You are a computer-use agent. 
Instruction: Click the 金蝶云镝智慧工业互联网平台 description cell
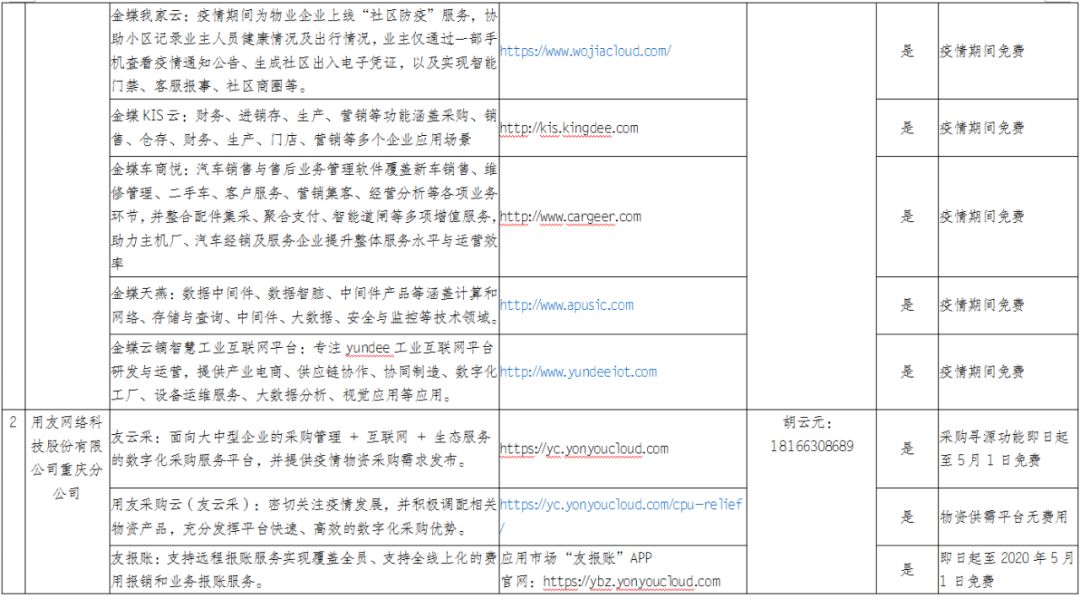click(x=304, y=372)
